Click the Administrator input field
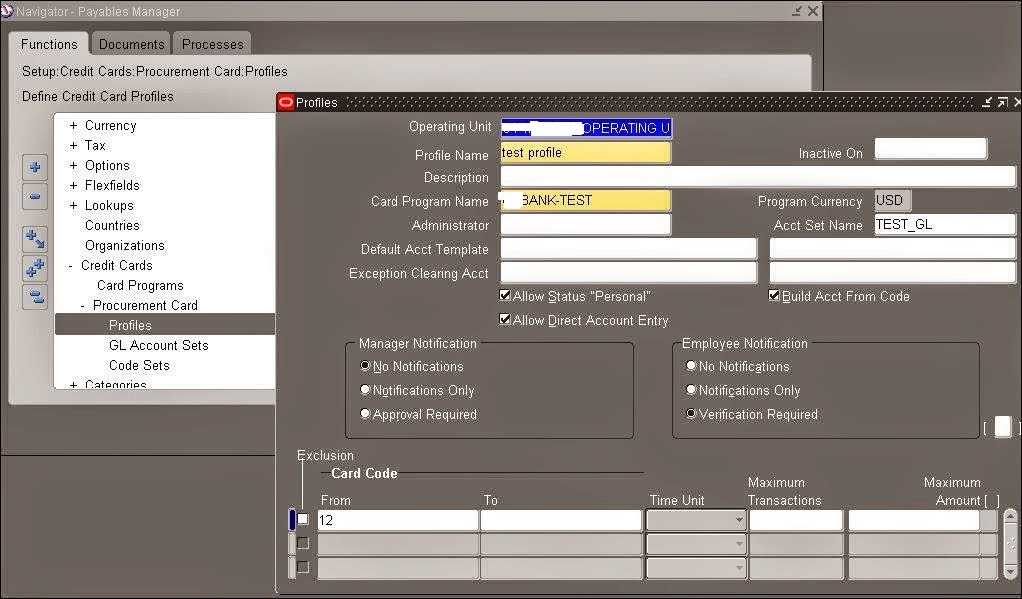 585,224
